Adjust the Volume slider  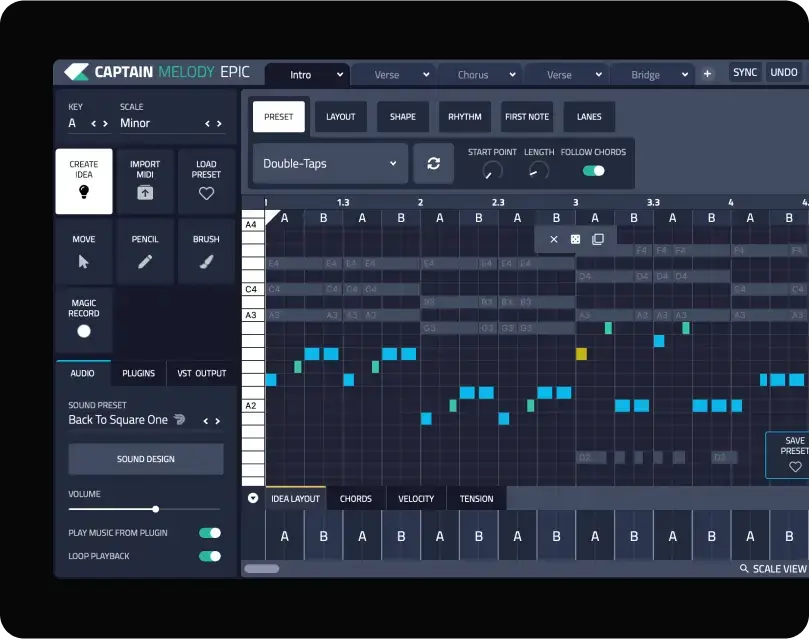click(x=155, y=509)
